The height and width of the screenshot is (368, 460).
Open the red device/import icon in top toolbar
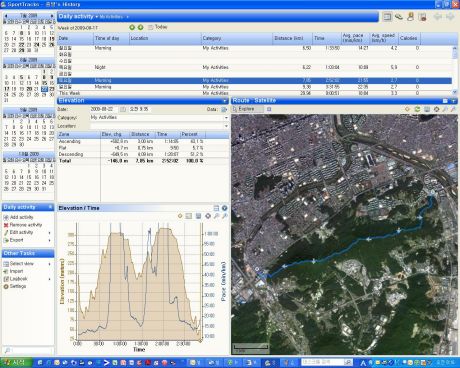[422, 17]
